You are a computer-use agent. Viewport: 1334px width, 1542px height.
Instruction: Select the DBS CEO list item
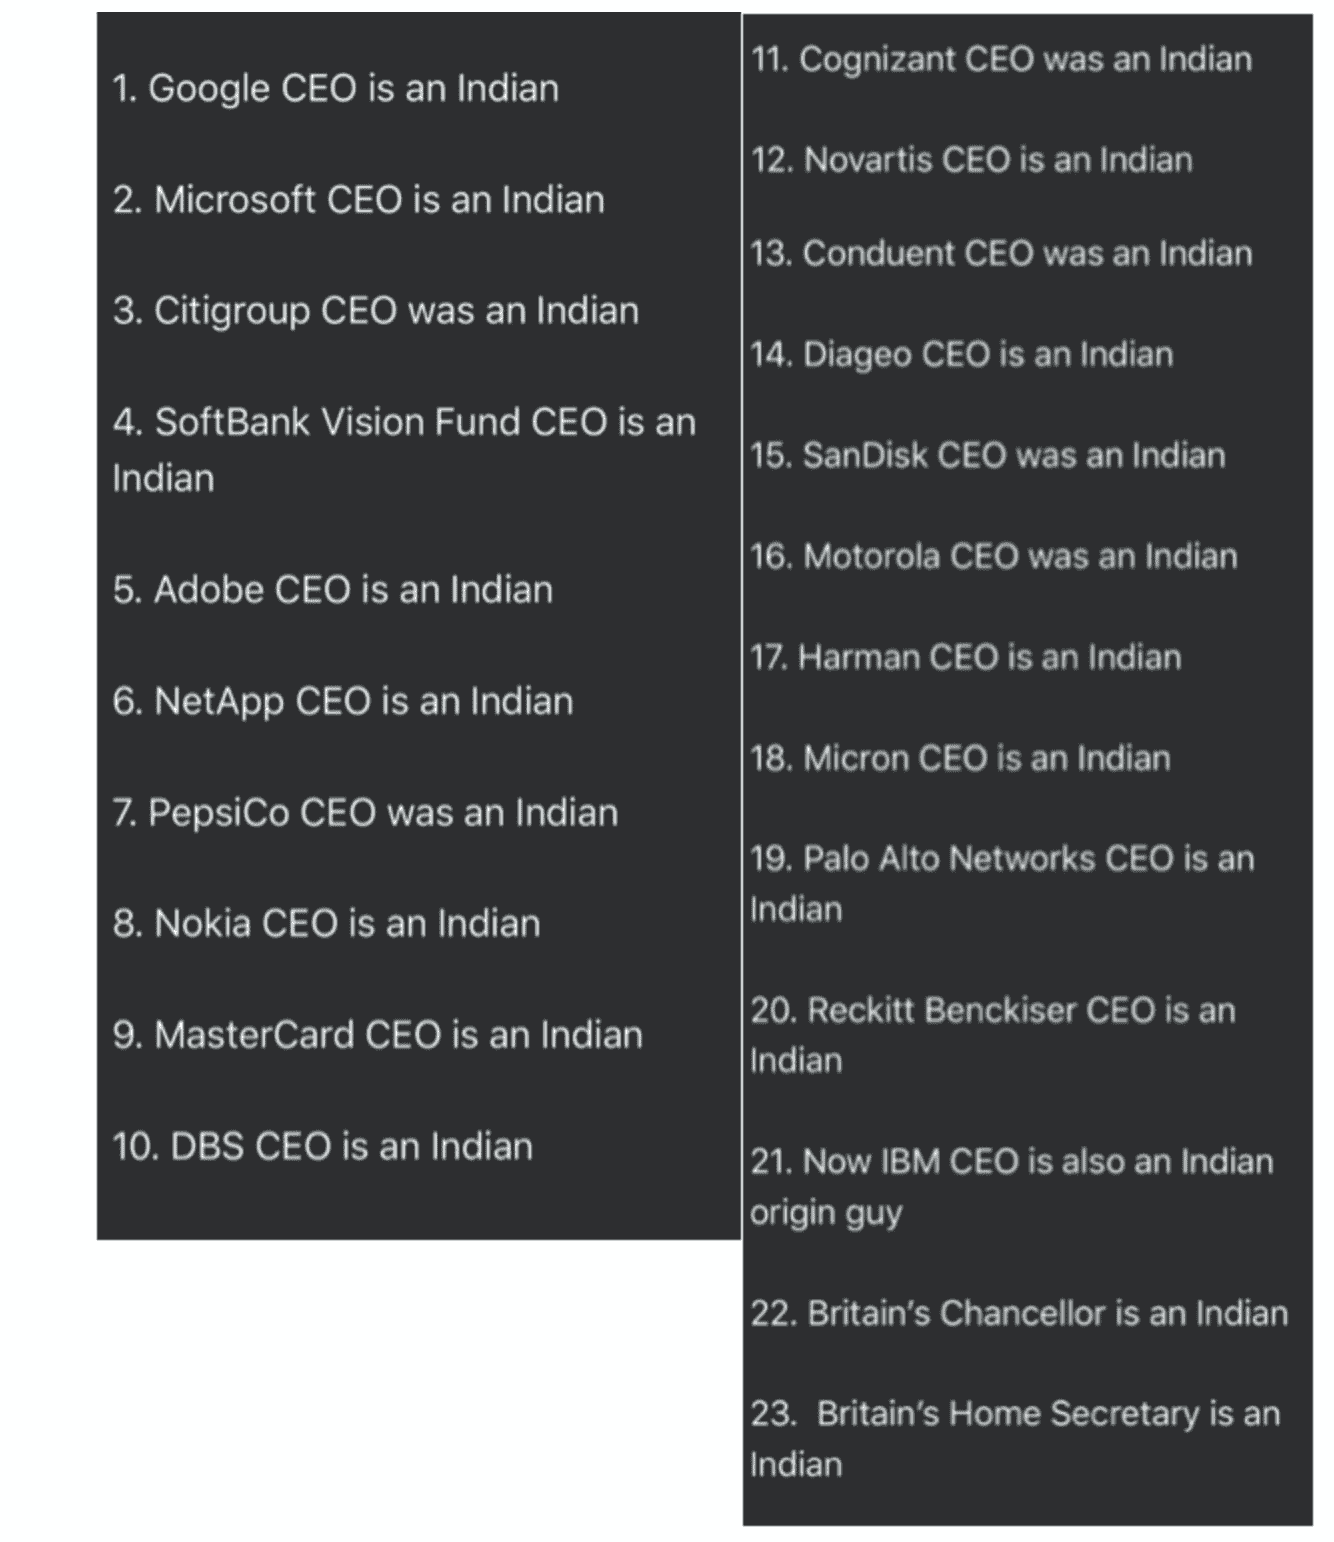pos(322,1146)
